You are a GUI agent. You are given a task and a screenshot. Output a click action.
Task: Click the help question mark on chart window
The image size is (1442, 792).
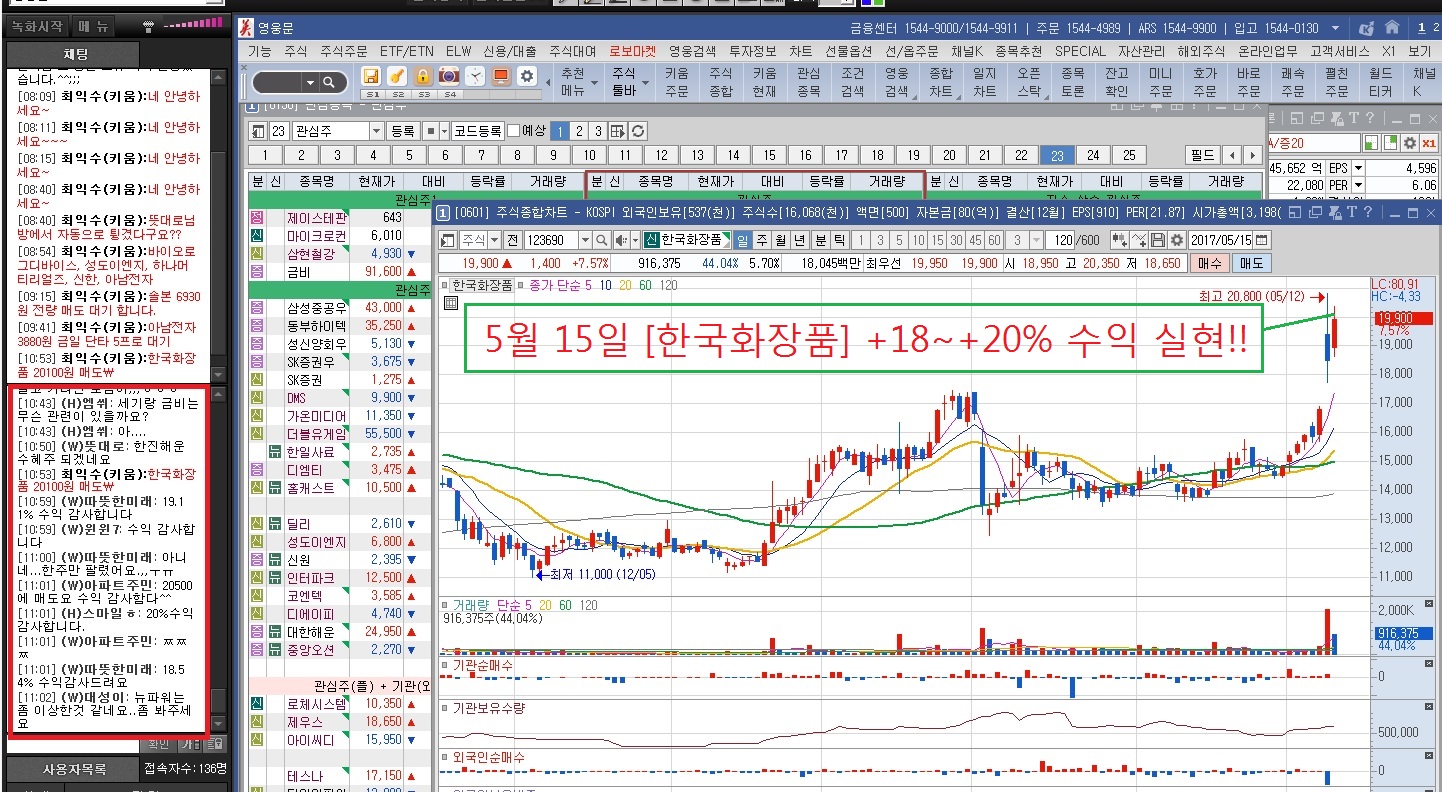pyautogui.click(x=1369, y=212)
